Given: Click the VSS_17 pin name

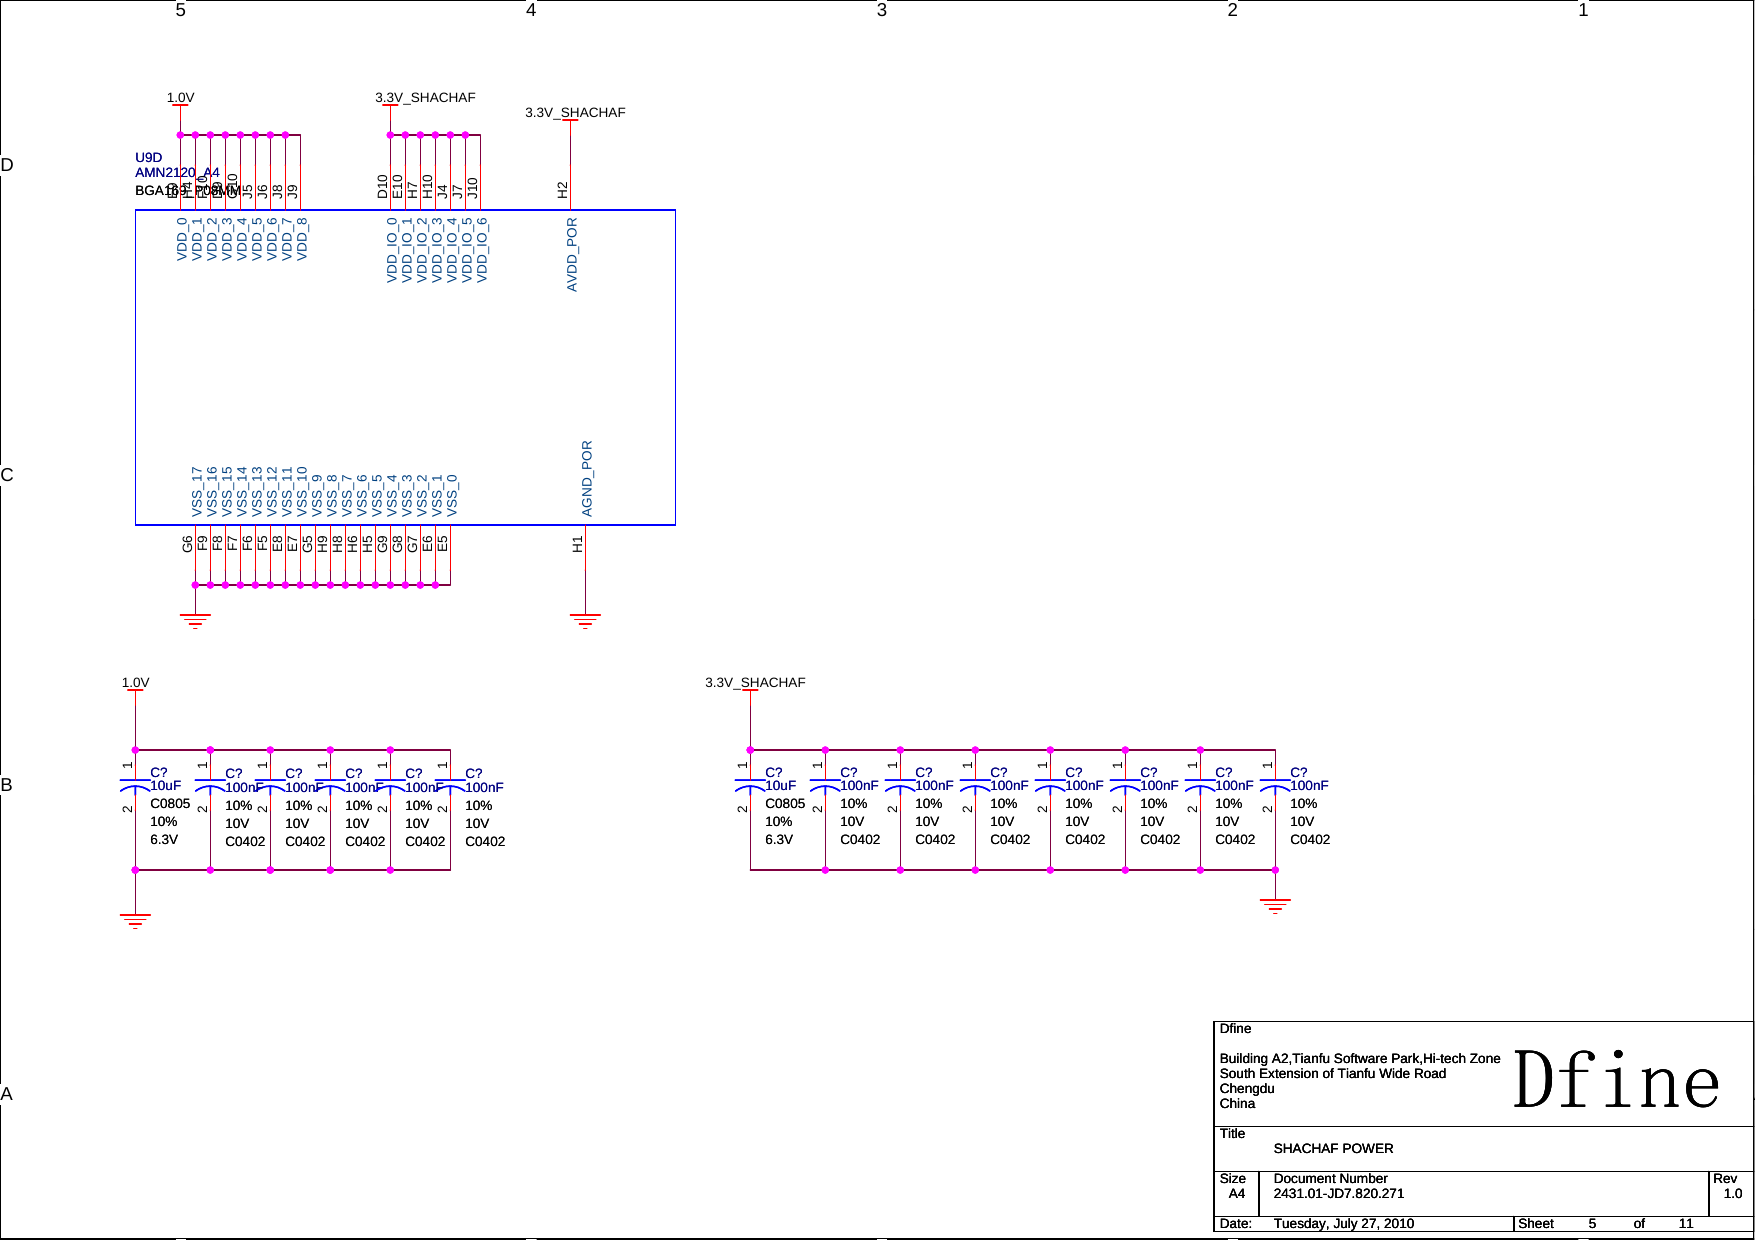Looking at the screenshot, I should point(197,492).
